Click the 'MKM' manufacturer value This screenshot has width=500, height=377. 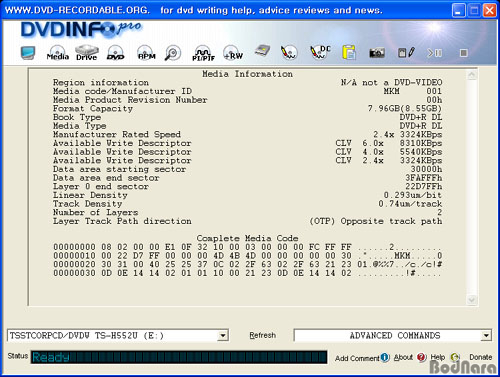[391, 91]
